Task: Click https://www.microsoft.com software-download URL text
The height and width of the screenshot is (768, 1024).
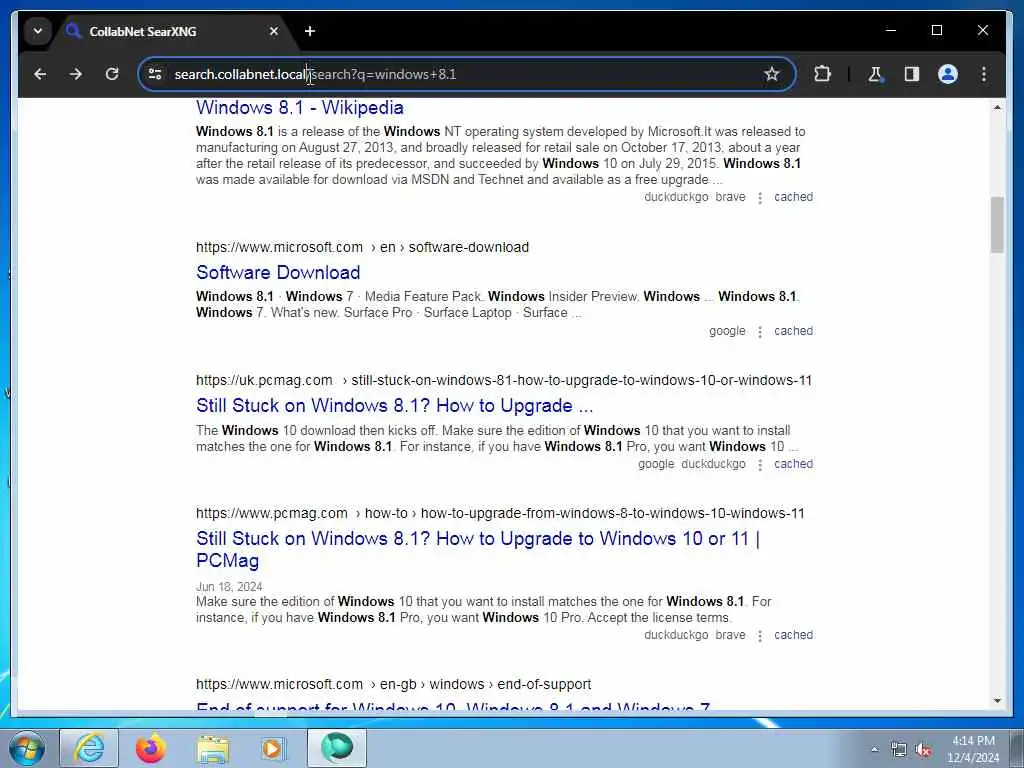Action: 362,247
